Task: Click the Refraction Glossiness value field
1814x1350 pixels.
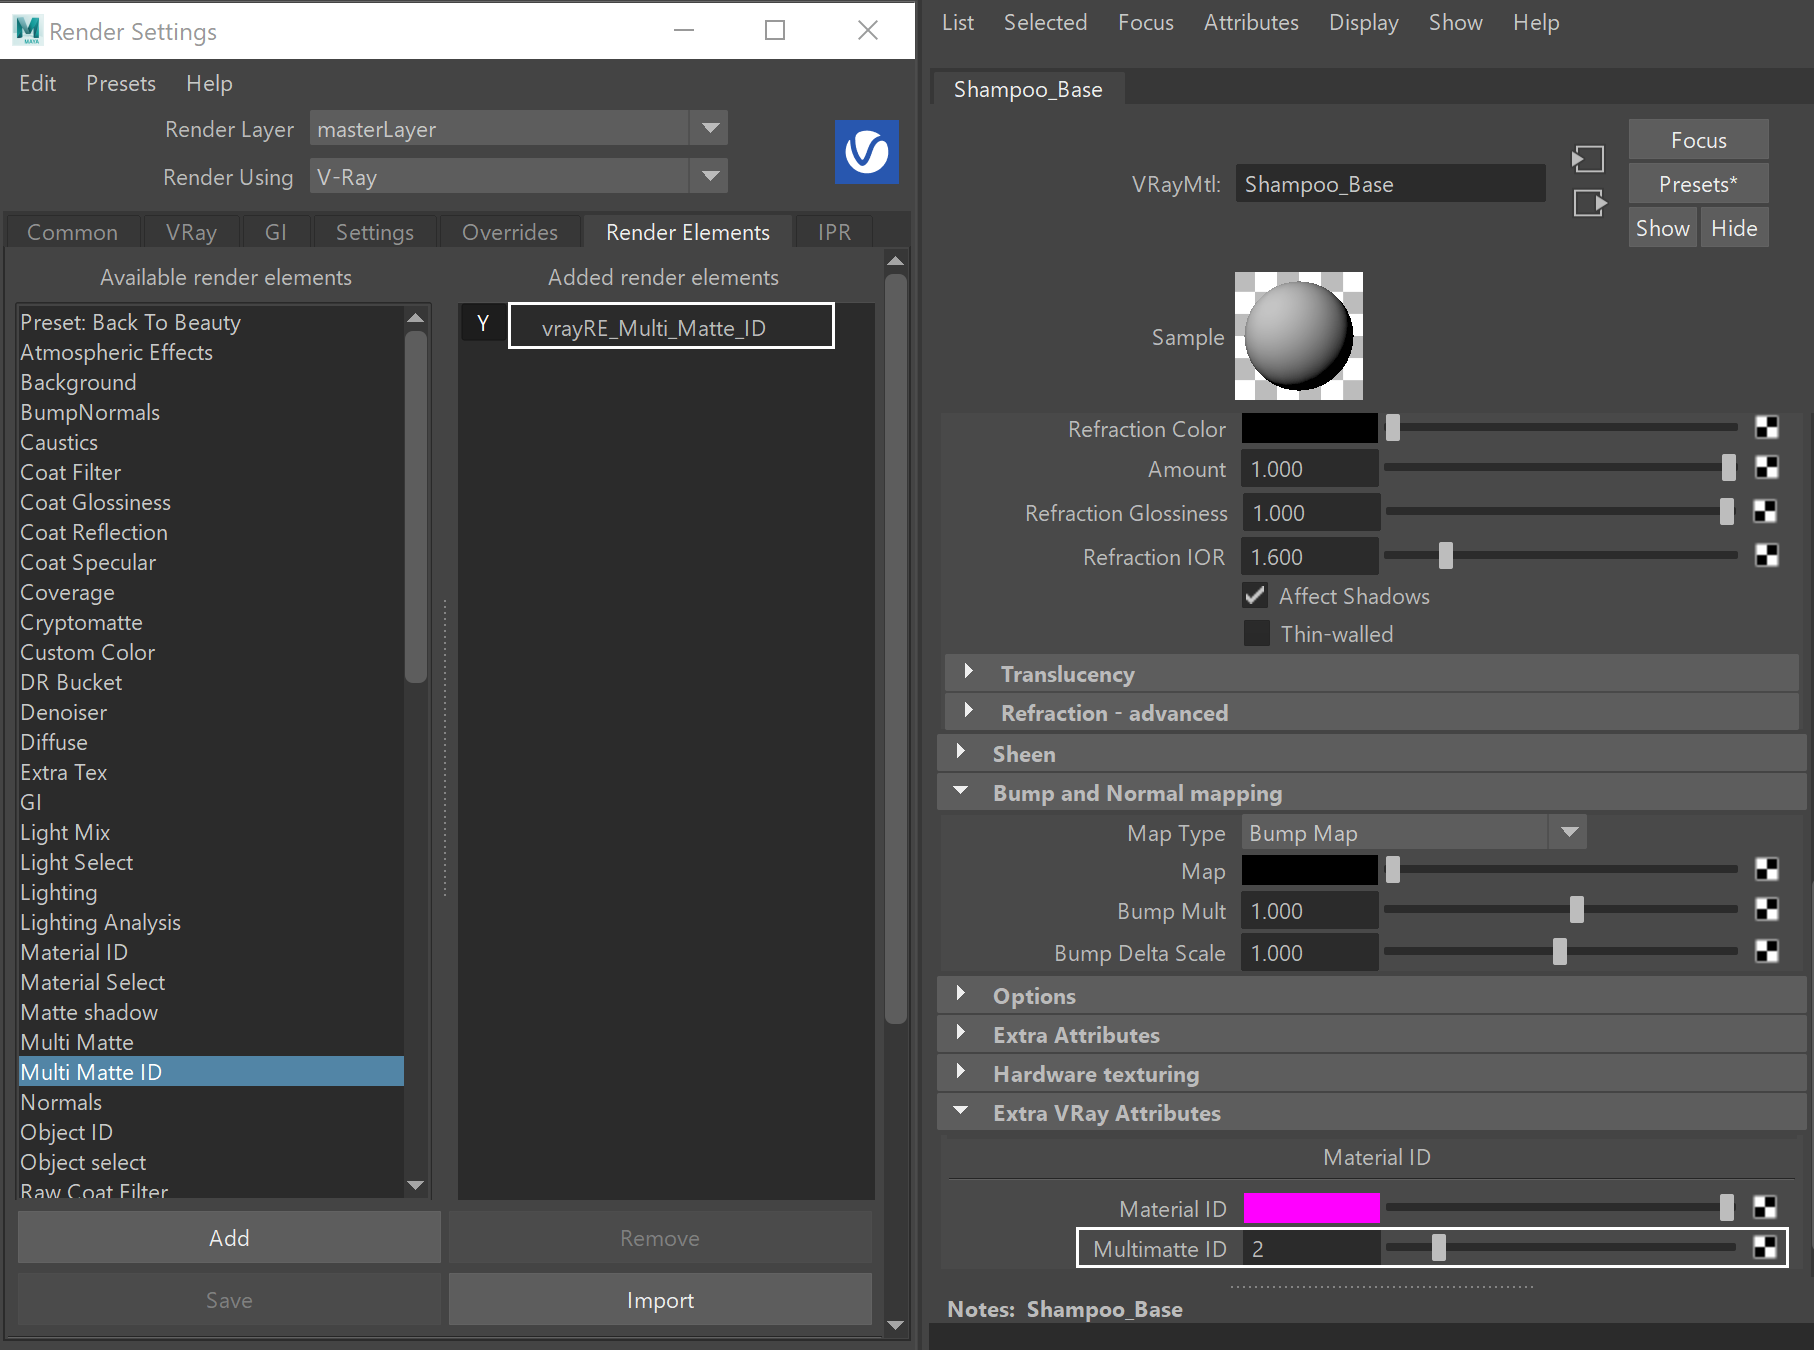Action: 1311,513
